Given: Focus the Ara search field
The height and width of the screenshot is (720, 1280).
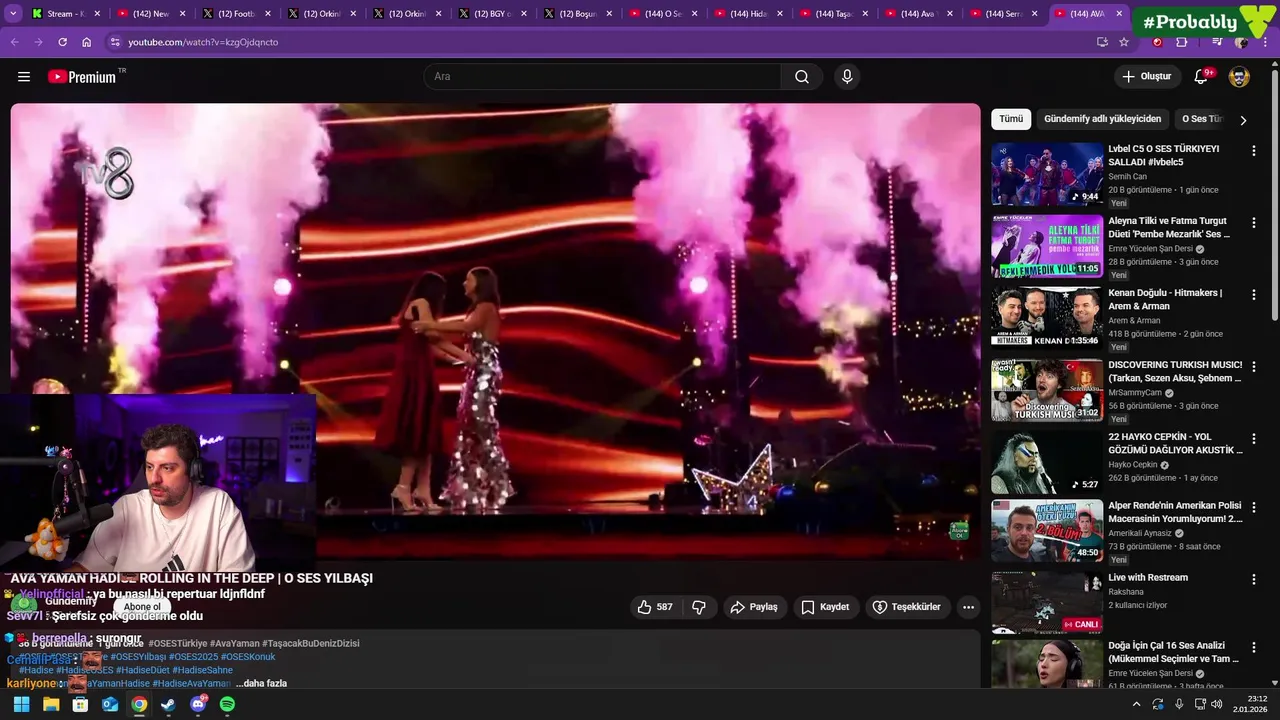Looking at the screenshot, I should pos(603,77).
